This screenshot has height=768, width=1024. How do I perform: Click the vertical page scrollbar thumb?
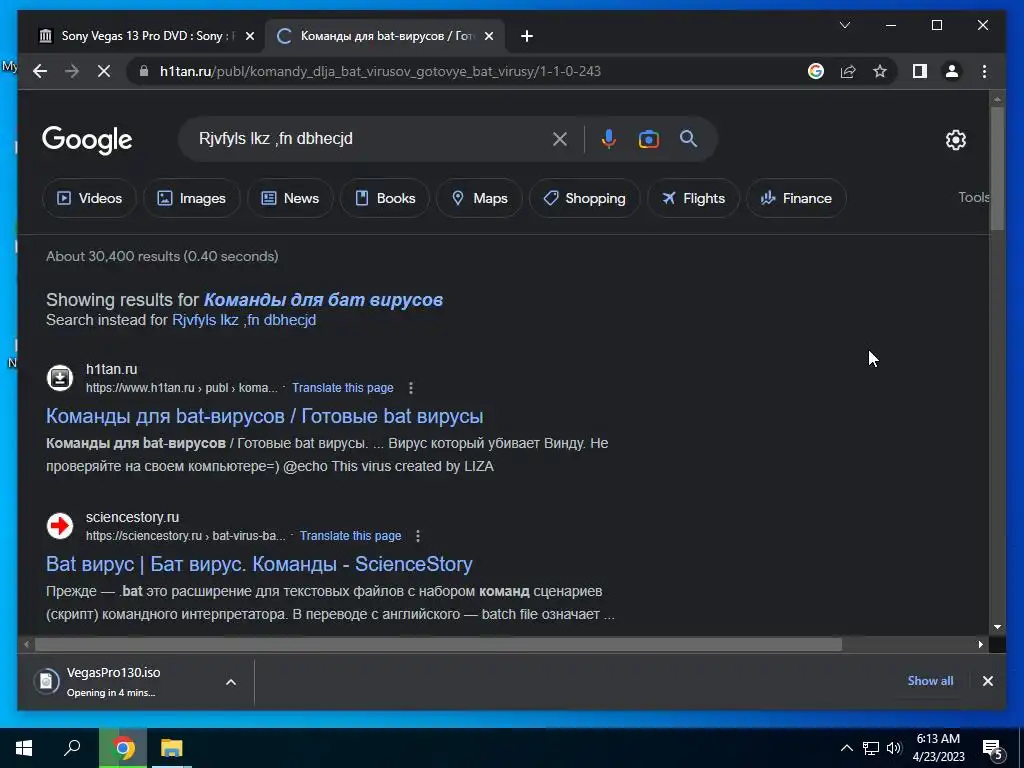tap(997, 168)
